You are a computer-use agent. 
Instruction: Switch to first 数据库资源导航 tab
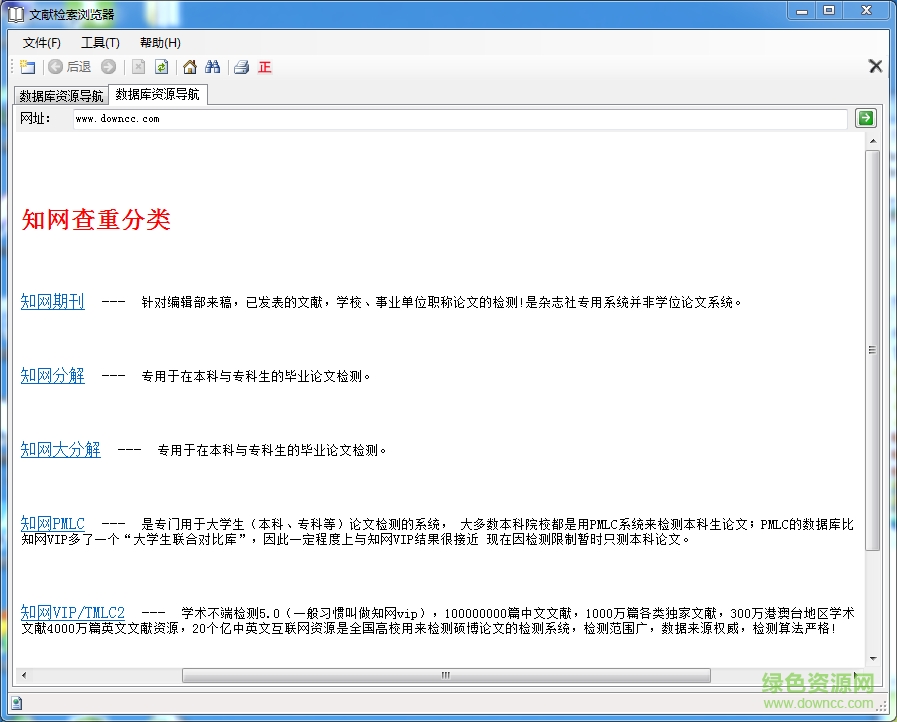(x=61, y=96)
